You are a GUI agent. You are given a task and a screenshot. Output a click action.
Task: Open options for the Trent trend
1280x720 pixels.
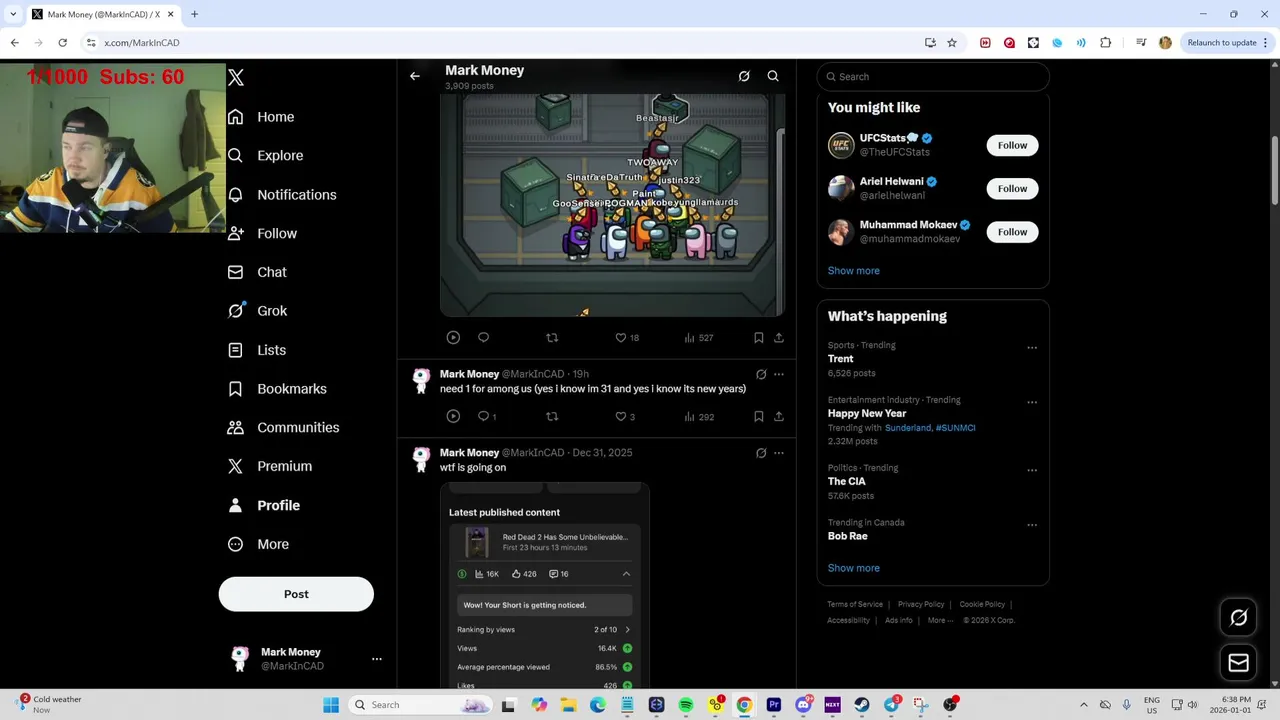pos(1032,348)
